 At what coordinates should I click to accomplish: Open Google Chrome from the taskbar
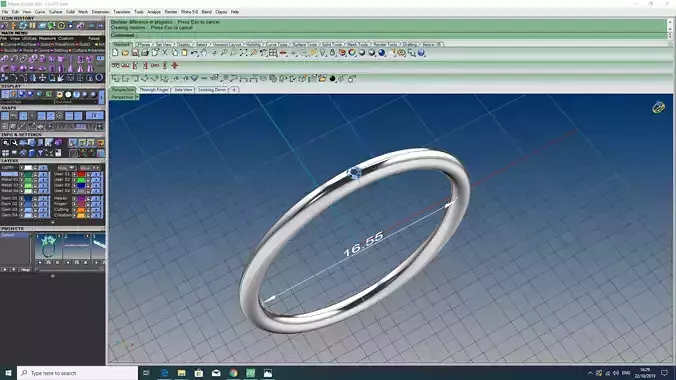coord(233,373)
